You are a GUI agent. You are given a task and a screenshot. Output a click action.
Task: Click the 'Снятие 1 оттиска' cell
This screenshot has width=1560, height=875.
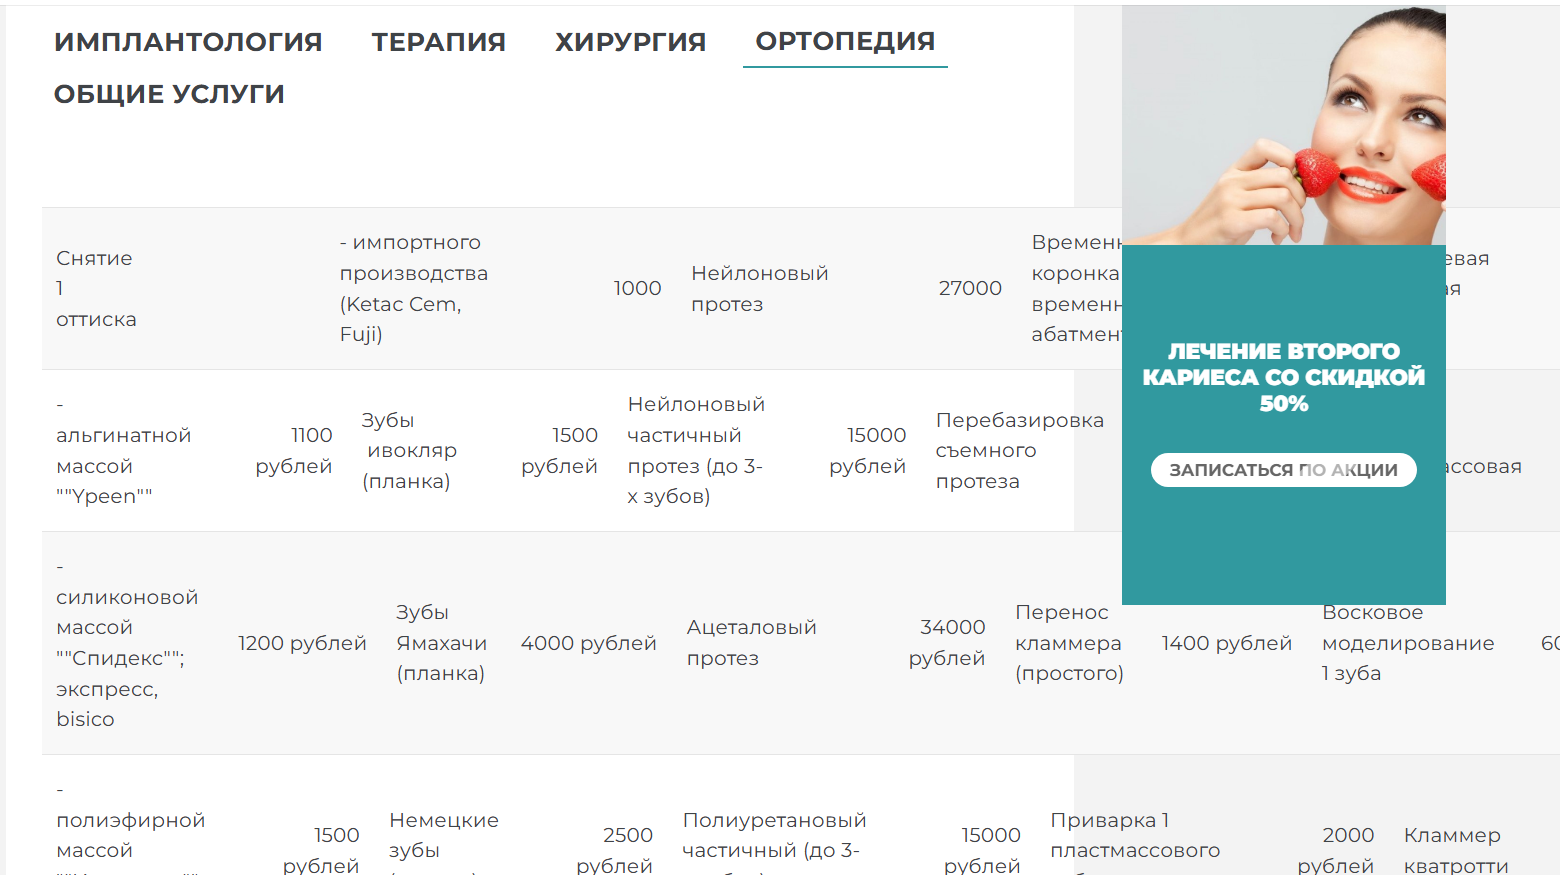pyautogui.click(x=95, y=288)
